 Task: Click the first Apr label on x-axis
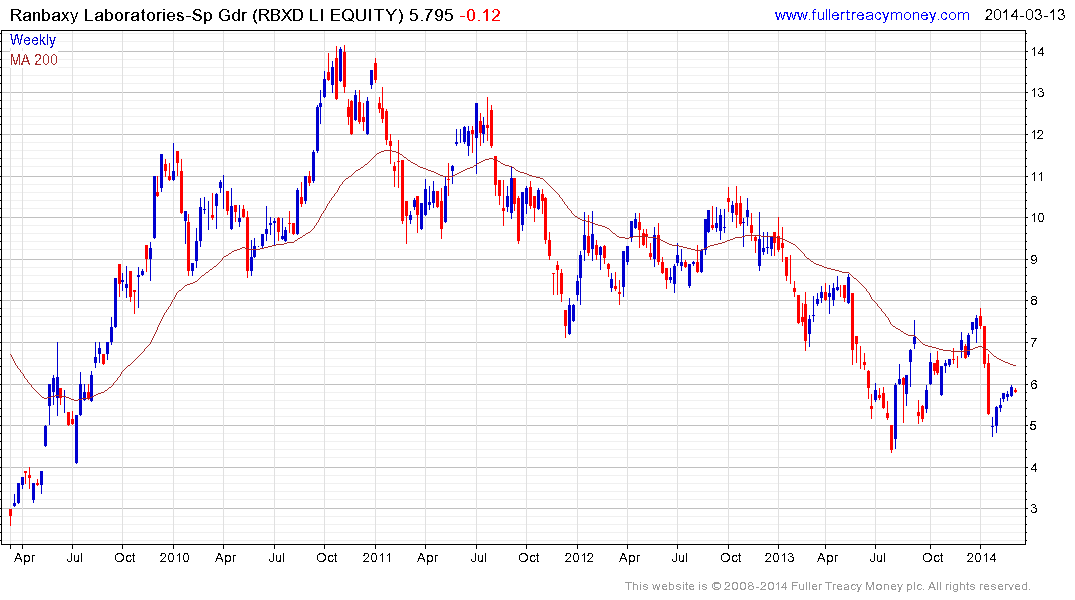[24, 557]
